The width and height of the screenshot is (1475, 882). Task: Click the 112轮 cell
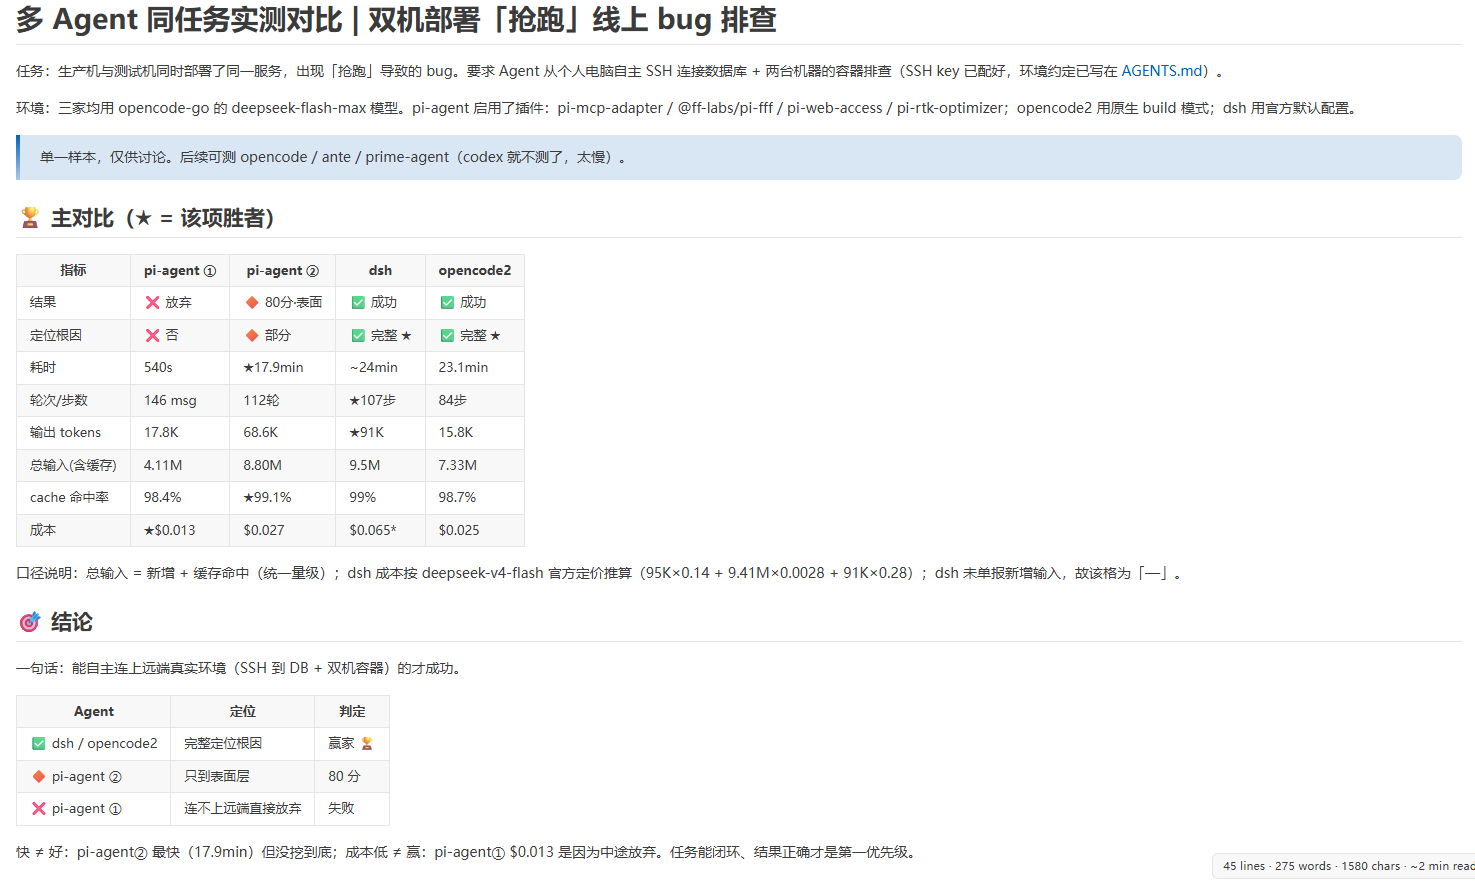tap(283, 400)
